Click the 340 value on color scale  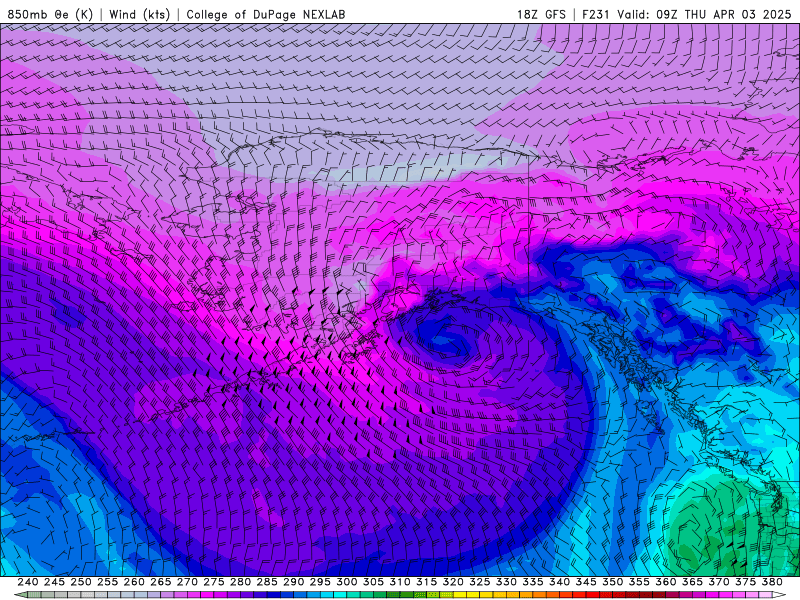pyautogui.click(x=559, y=582)
